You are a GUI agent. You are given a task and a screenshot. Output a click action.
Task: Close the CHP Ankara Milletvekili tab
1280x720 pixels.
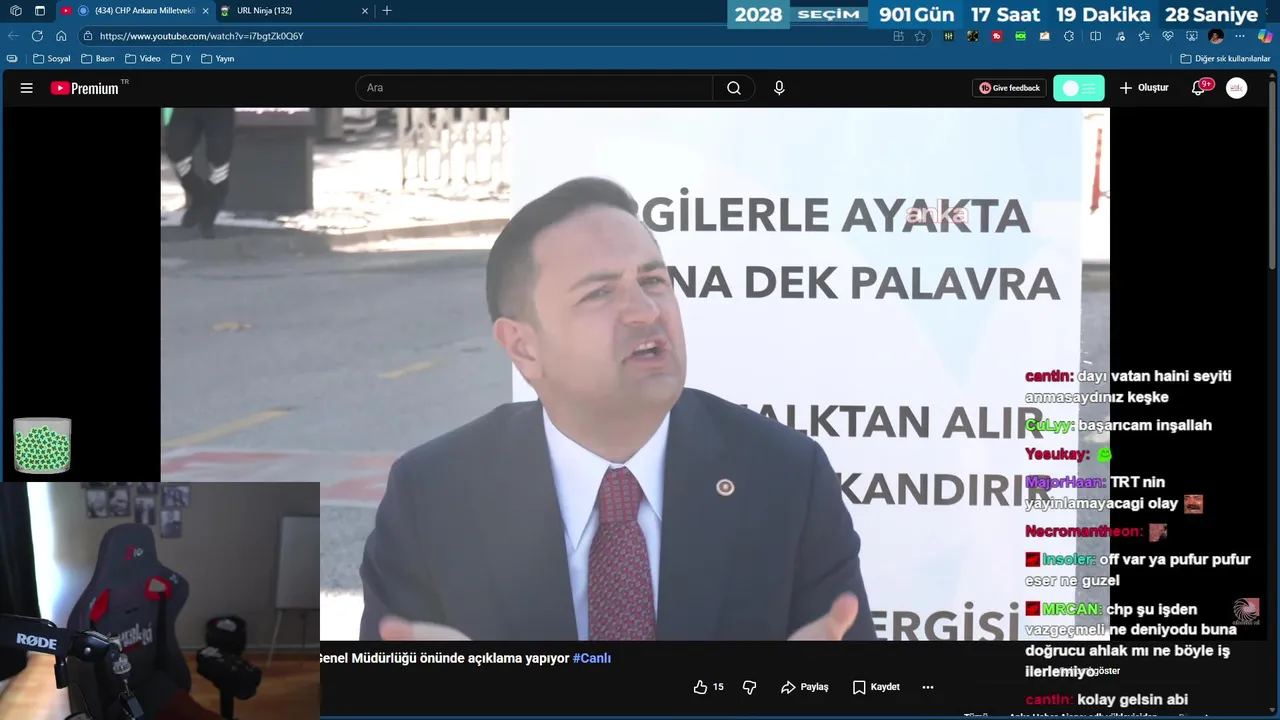[205, 11]
